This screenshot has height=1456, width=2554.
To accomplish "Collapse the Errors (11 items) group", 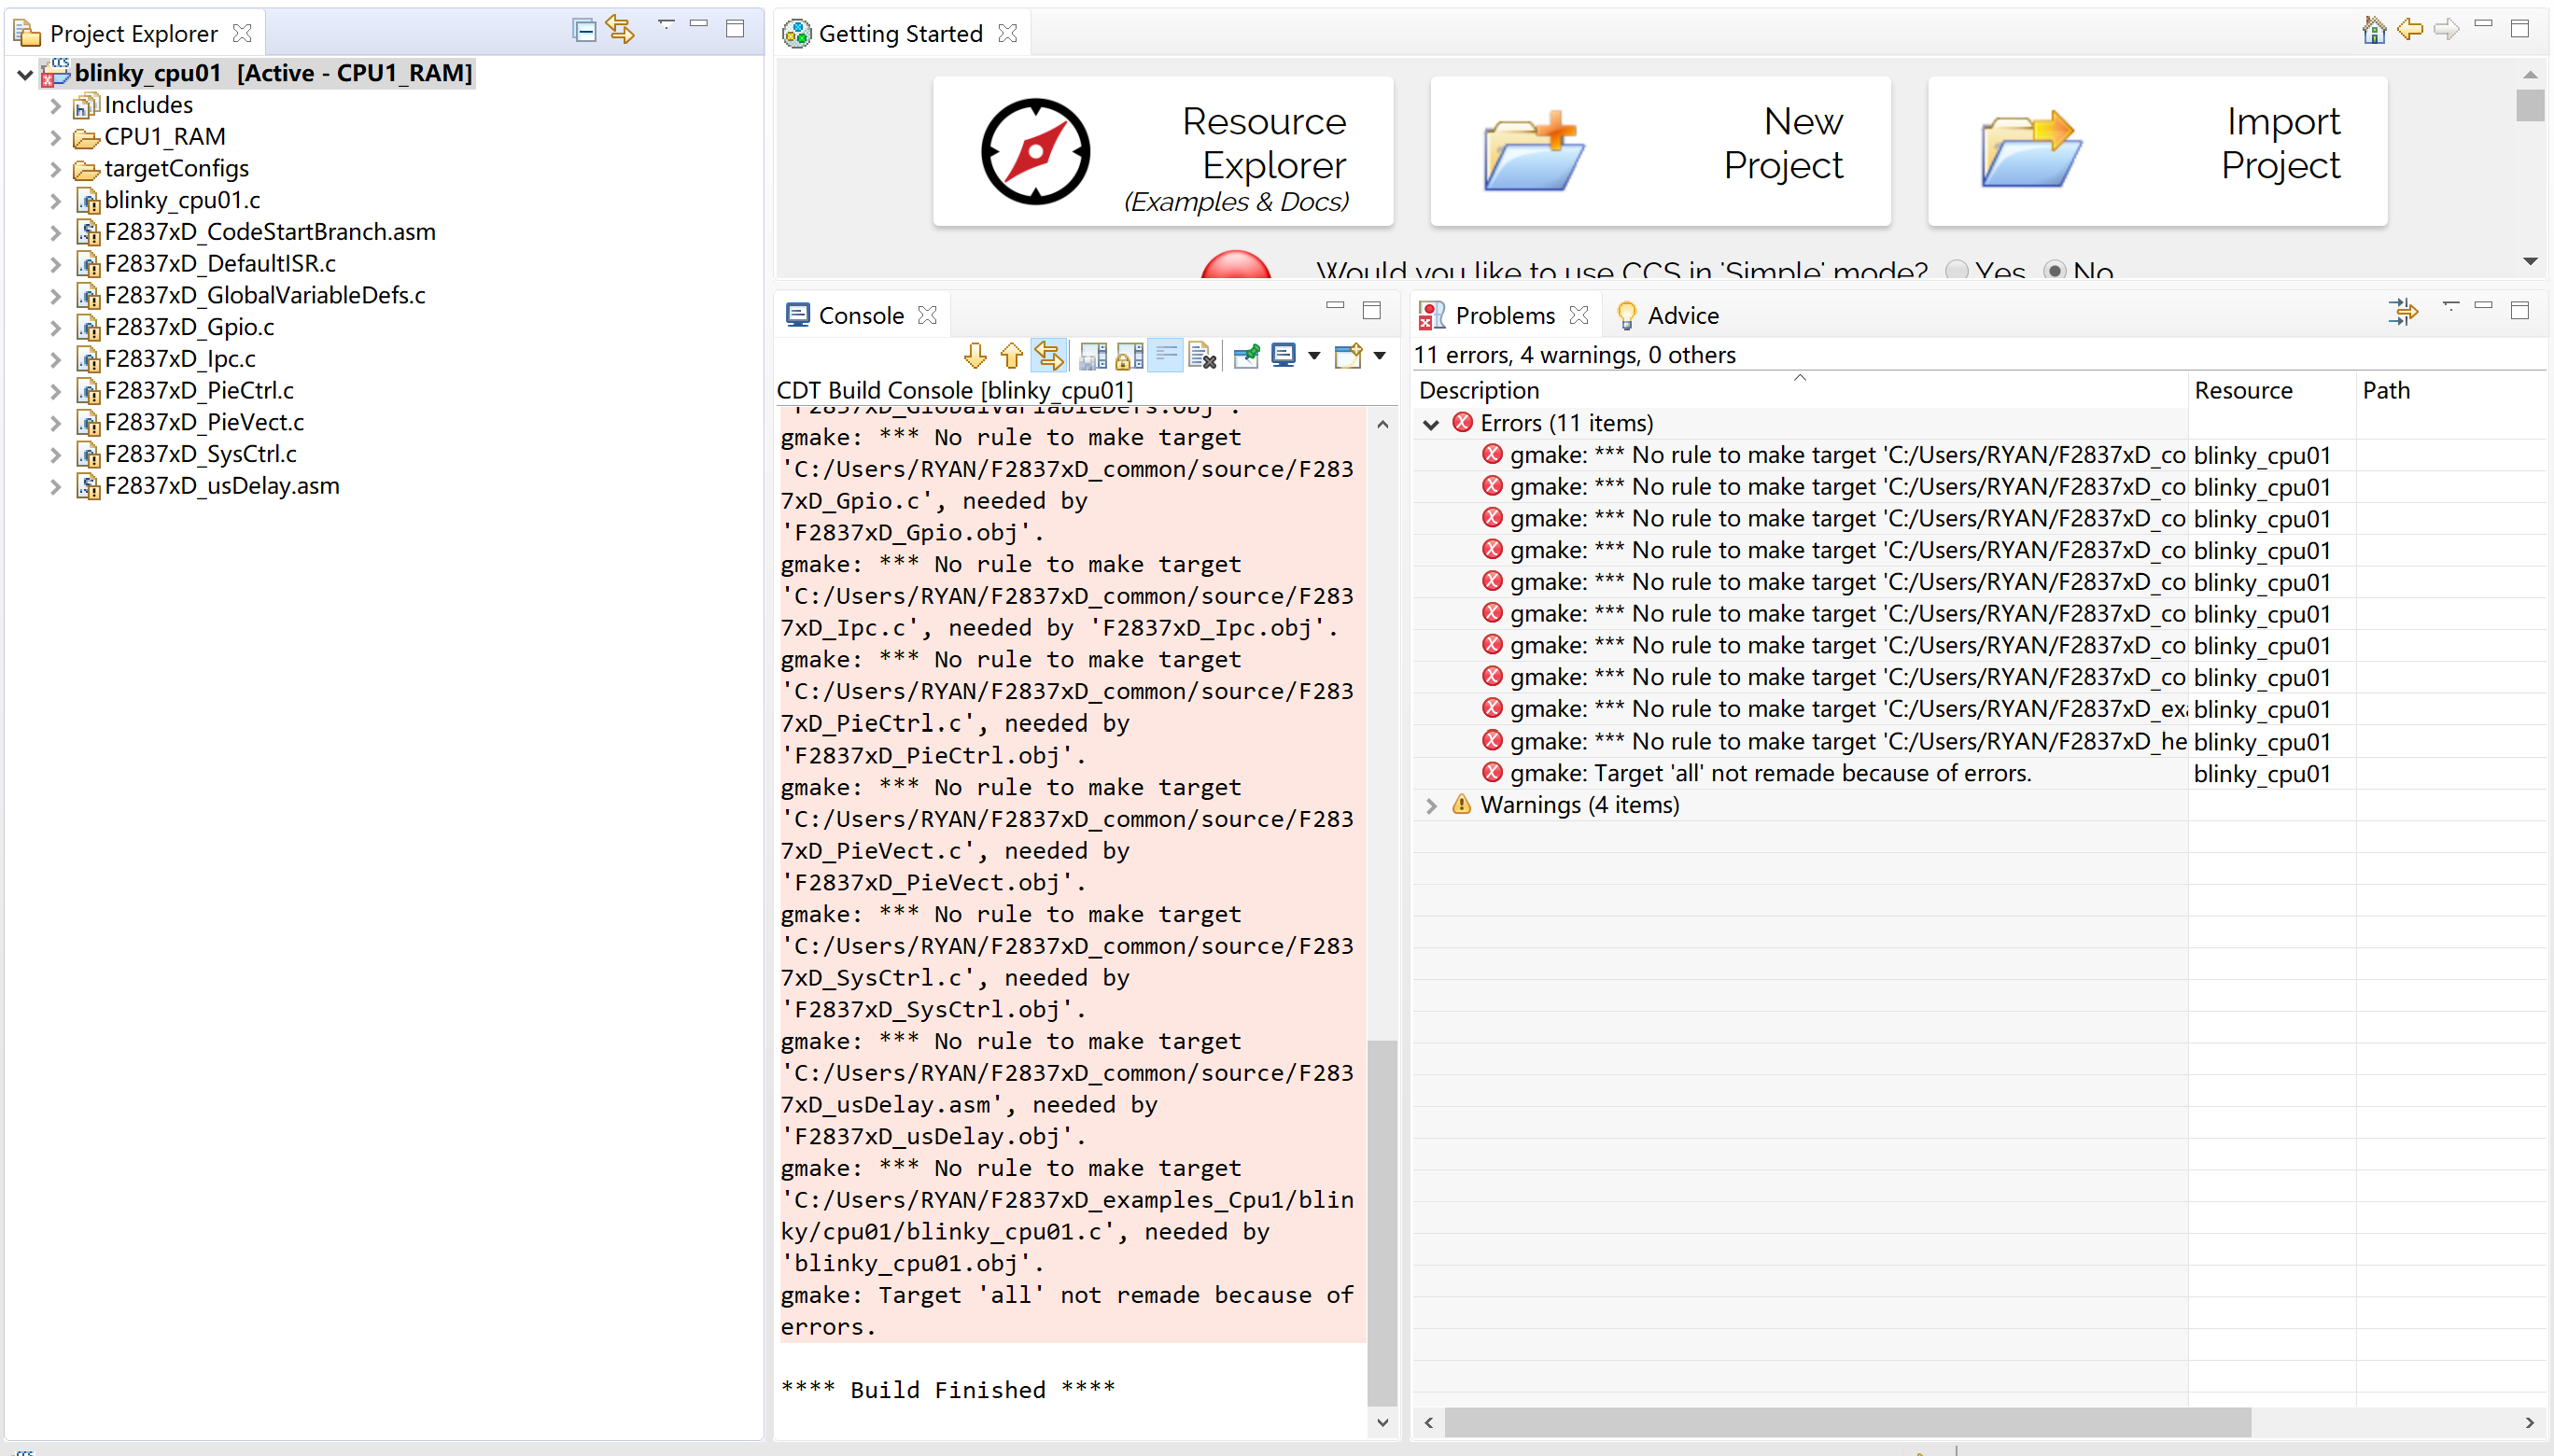I will 1431,424.
